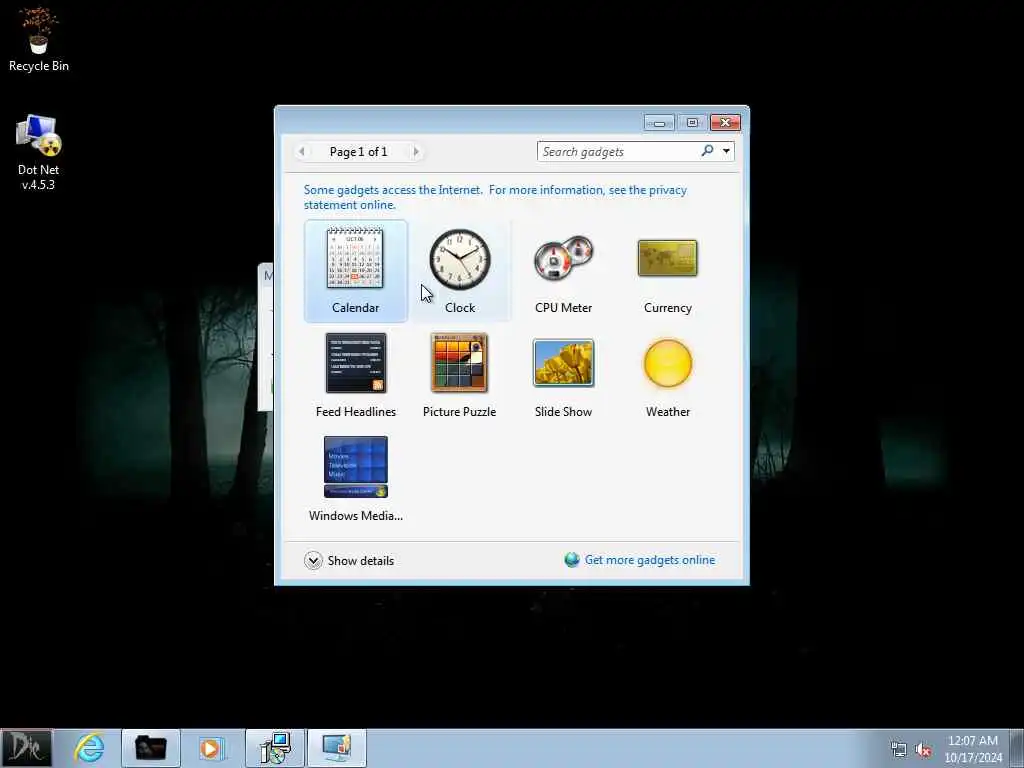
Task: Go to the previous gadgets page
Action: (x=301, y=152)
